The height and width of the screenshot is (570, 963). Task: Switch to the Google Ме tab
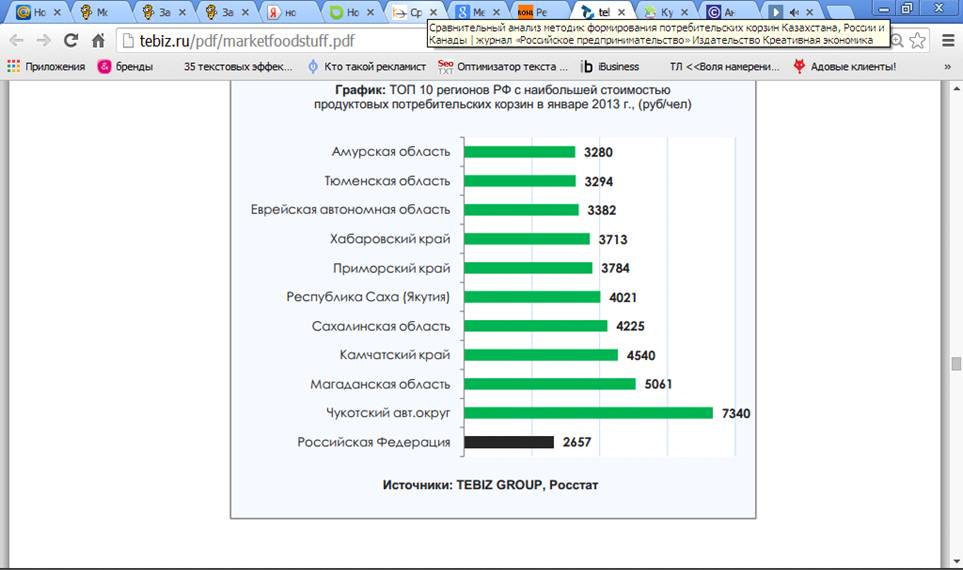click(x=477, y=12)
